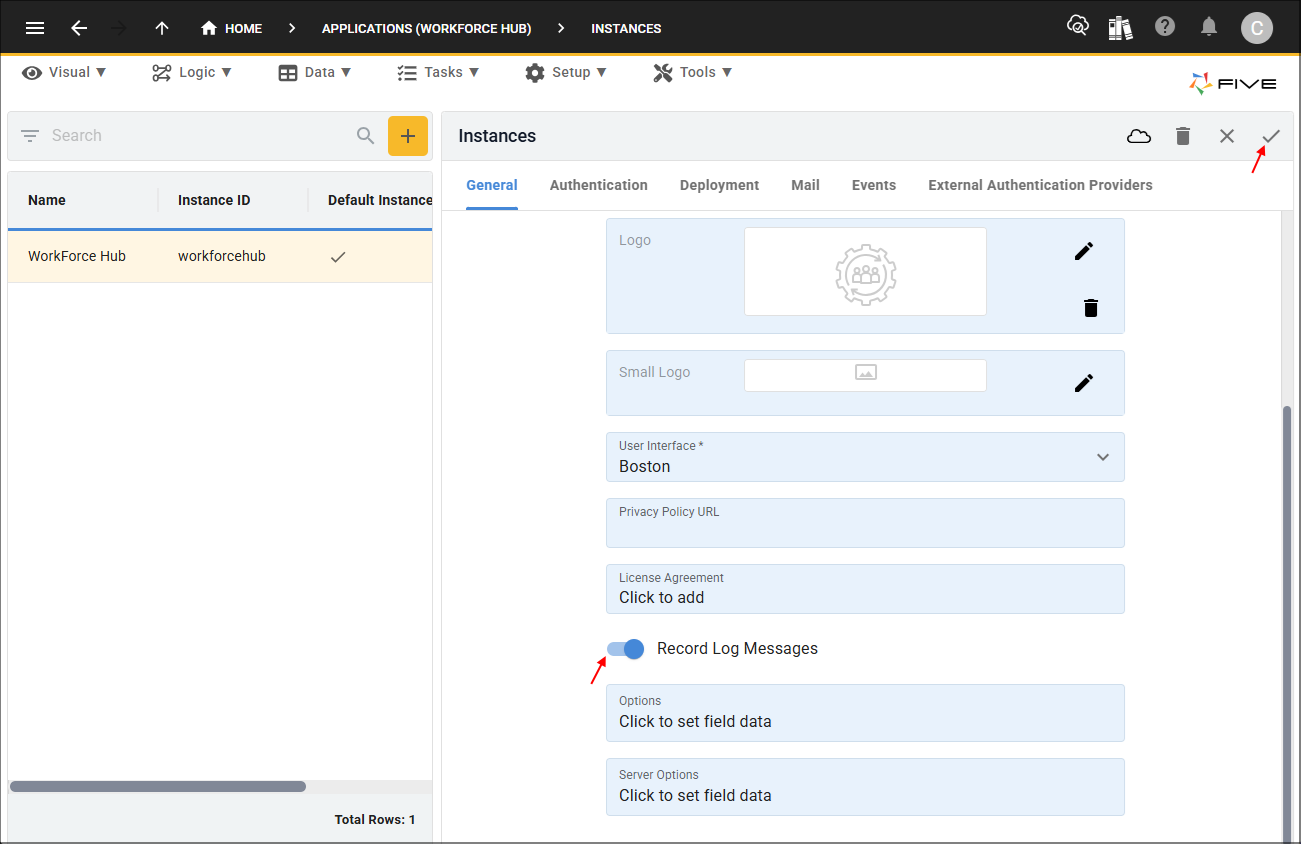Click the Five logo
Image resolution: width=1301 pixels, height=844 pixels.
click(1233, 84)
